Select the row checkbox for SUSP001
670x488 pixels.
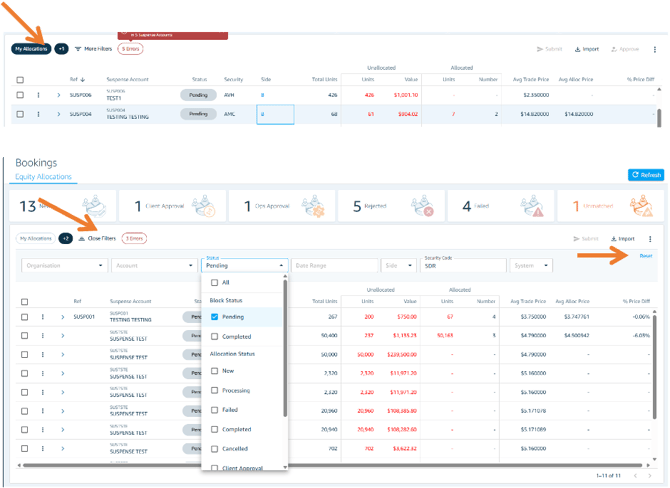22,317
